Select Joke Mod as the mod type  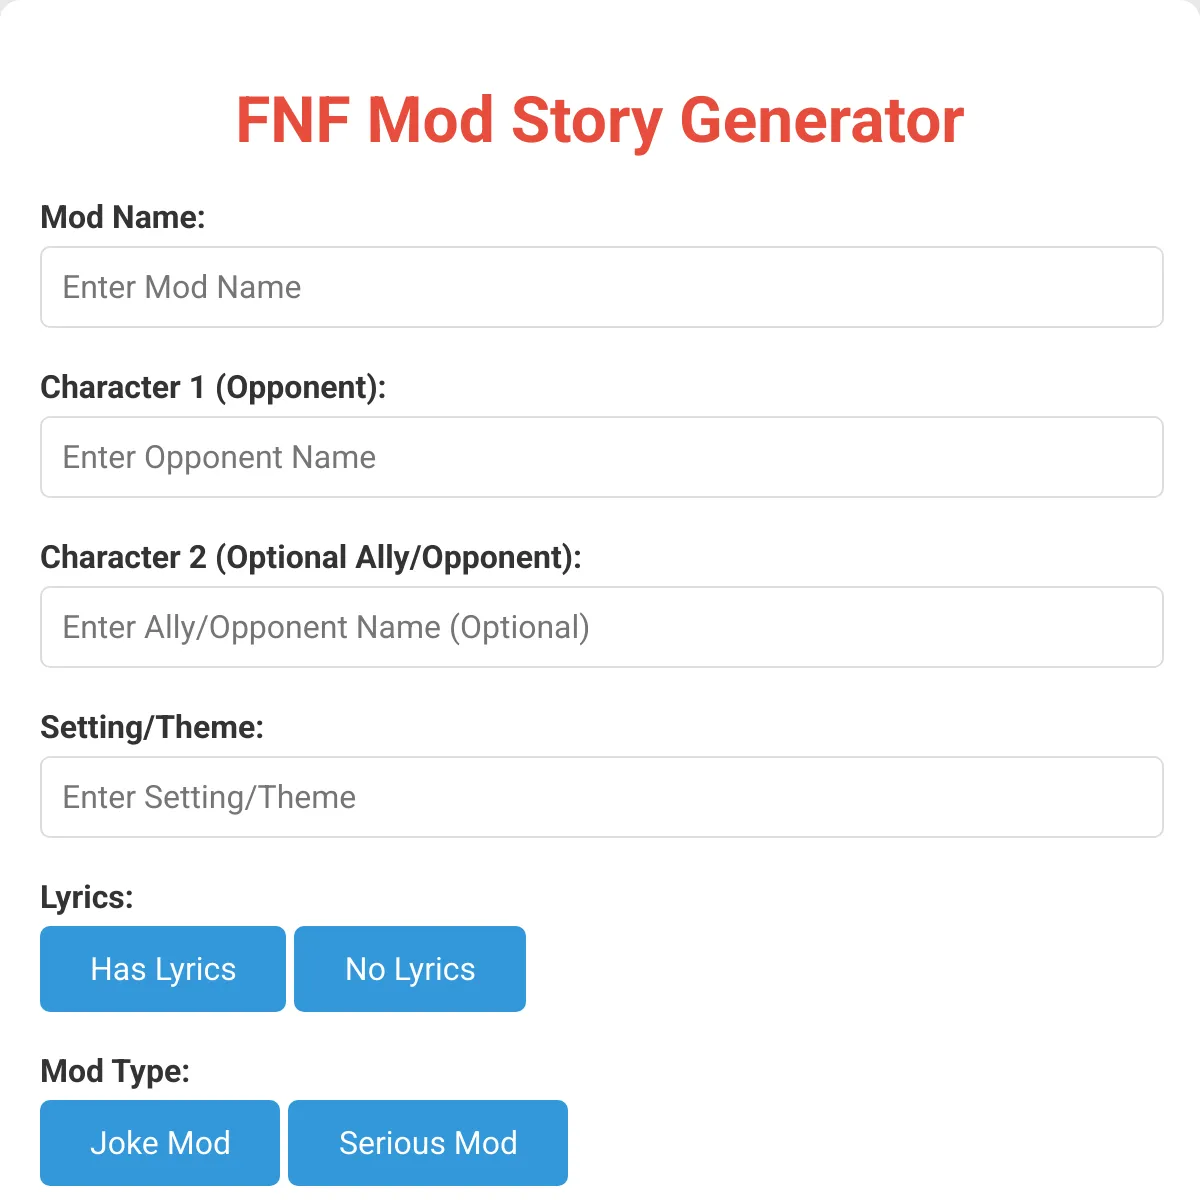[x=159, y=1142]
